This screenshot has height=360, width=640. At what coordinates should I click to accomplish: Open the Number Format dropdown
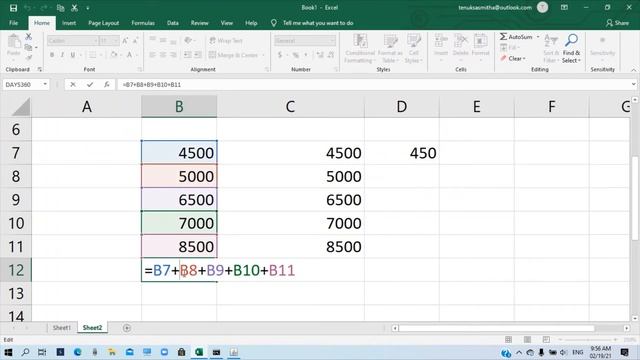pyautogui.click(x=332, y=41)
